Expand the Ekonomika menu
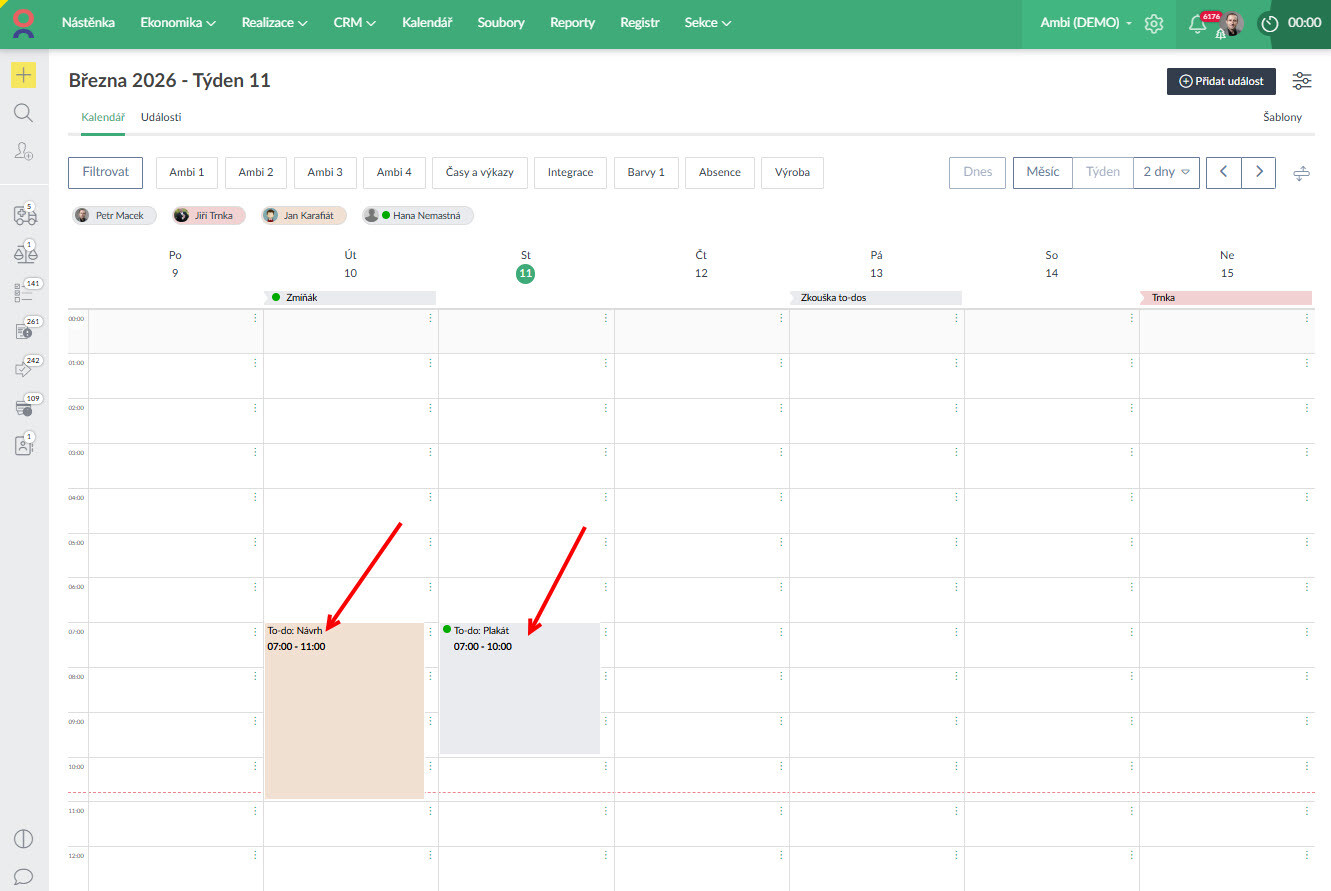1331x891 pixels. [x=178, y=22]
